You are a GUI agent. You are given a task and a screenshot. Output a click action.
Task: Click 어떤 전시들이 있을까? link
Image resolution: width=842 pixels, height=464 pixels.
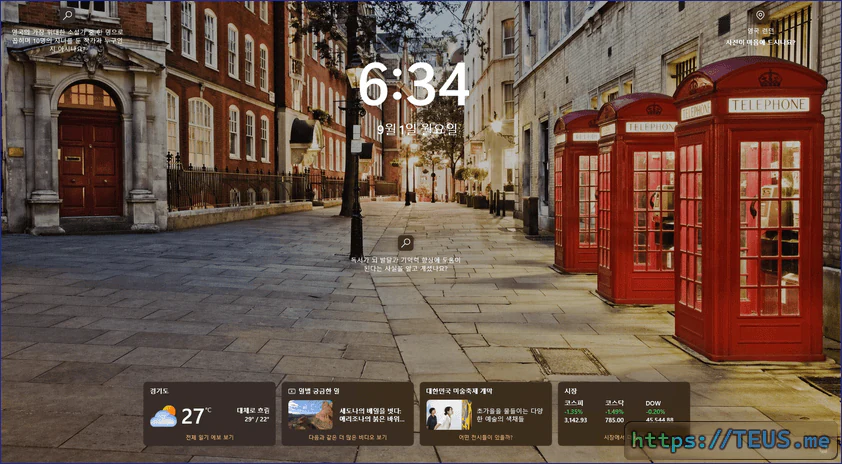click(x=485, y=437)
